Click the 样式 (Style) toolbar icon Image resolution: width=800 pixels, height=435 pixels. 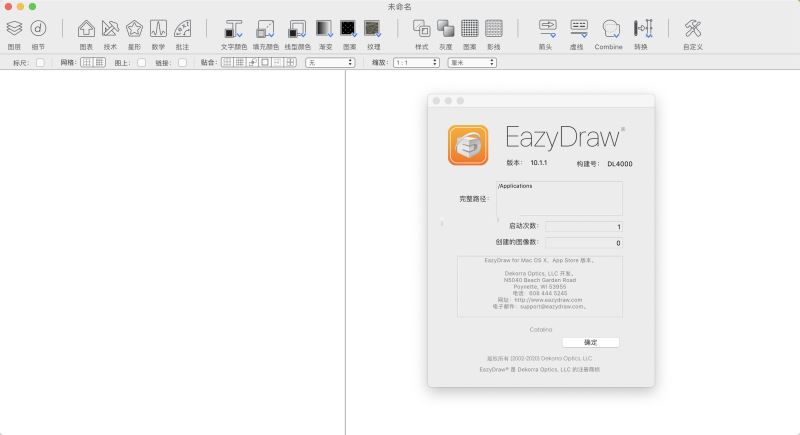421,29
